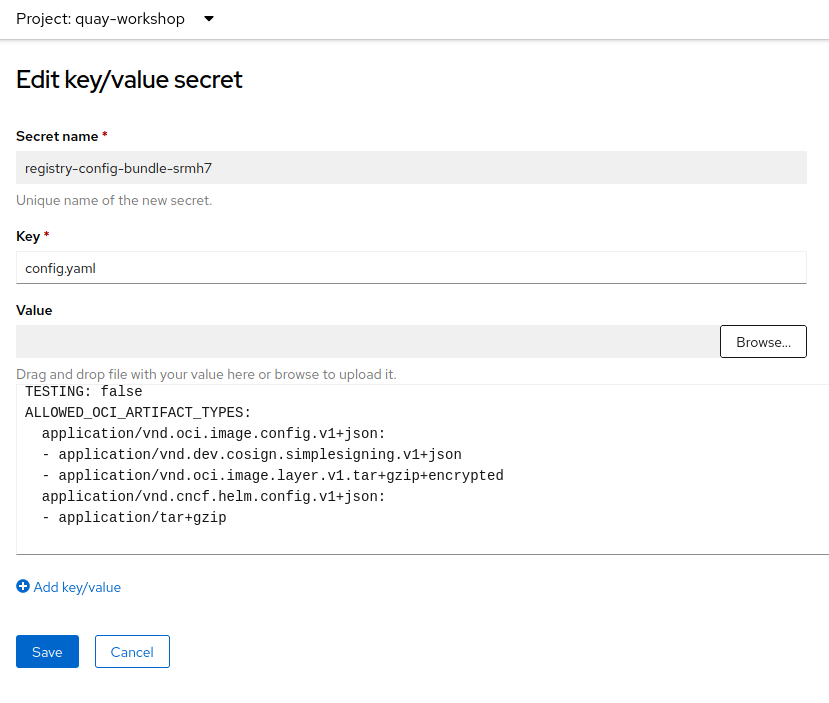The image size is (829, 703).
Task: Click the cosign.simplesigning.v1+json line
Action: (x=250, y=454)
